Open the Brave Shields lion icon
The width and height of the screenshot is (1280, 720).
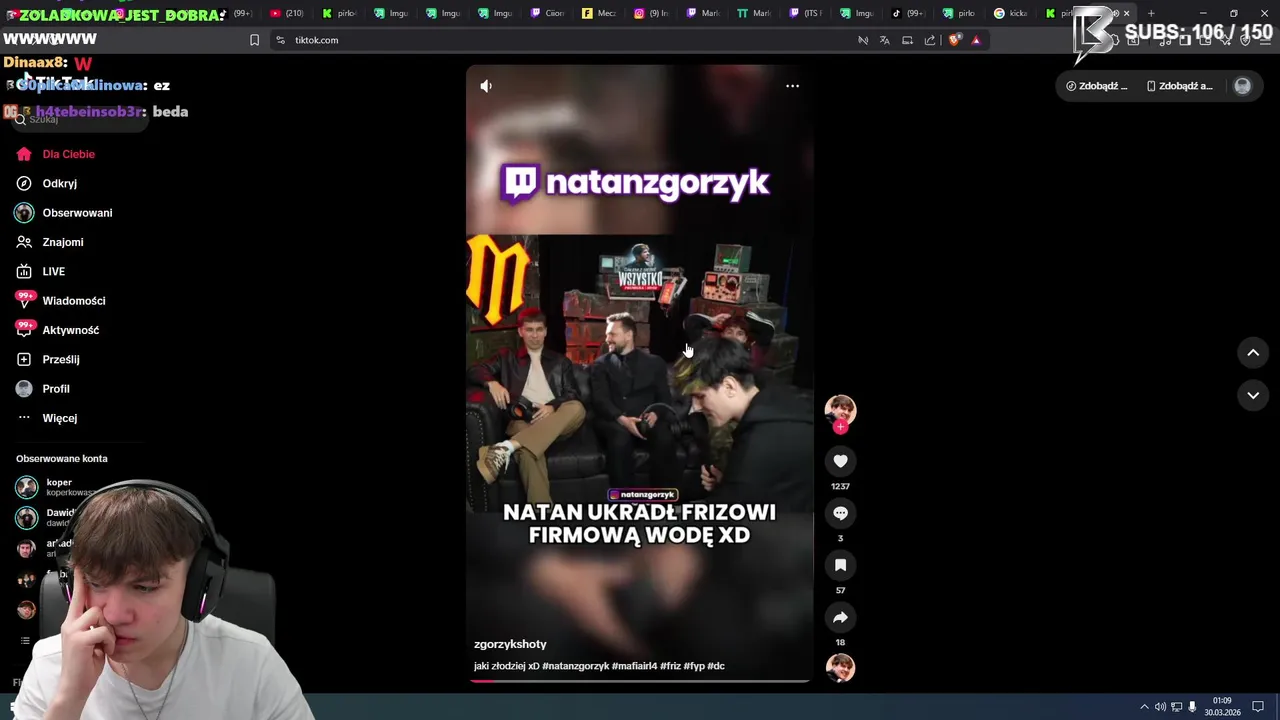click(954, 40)
